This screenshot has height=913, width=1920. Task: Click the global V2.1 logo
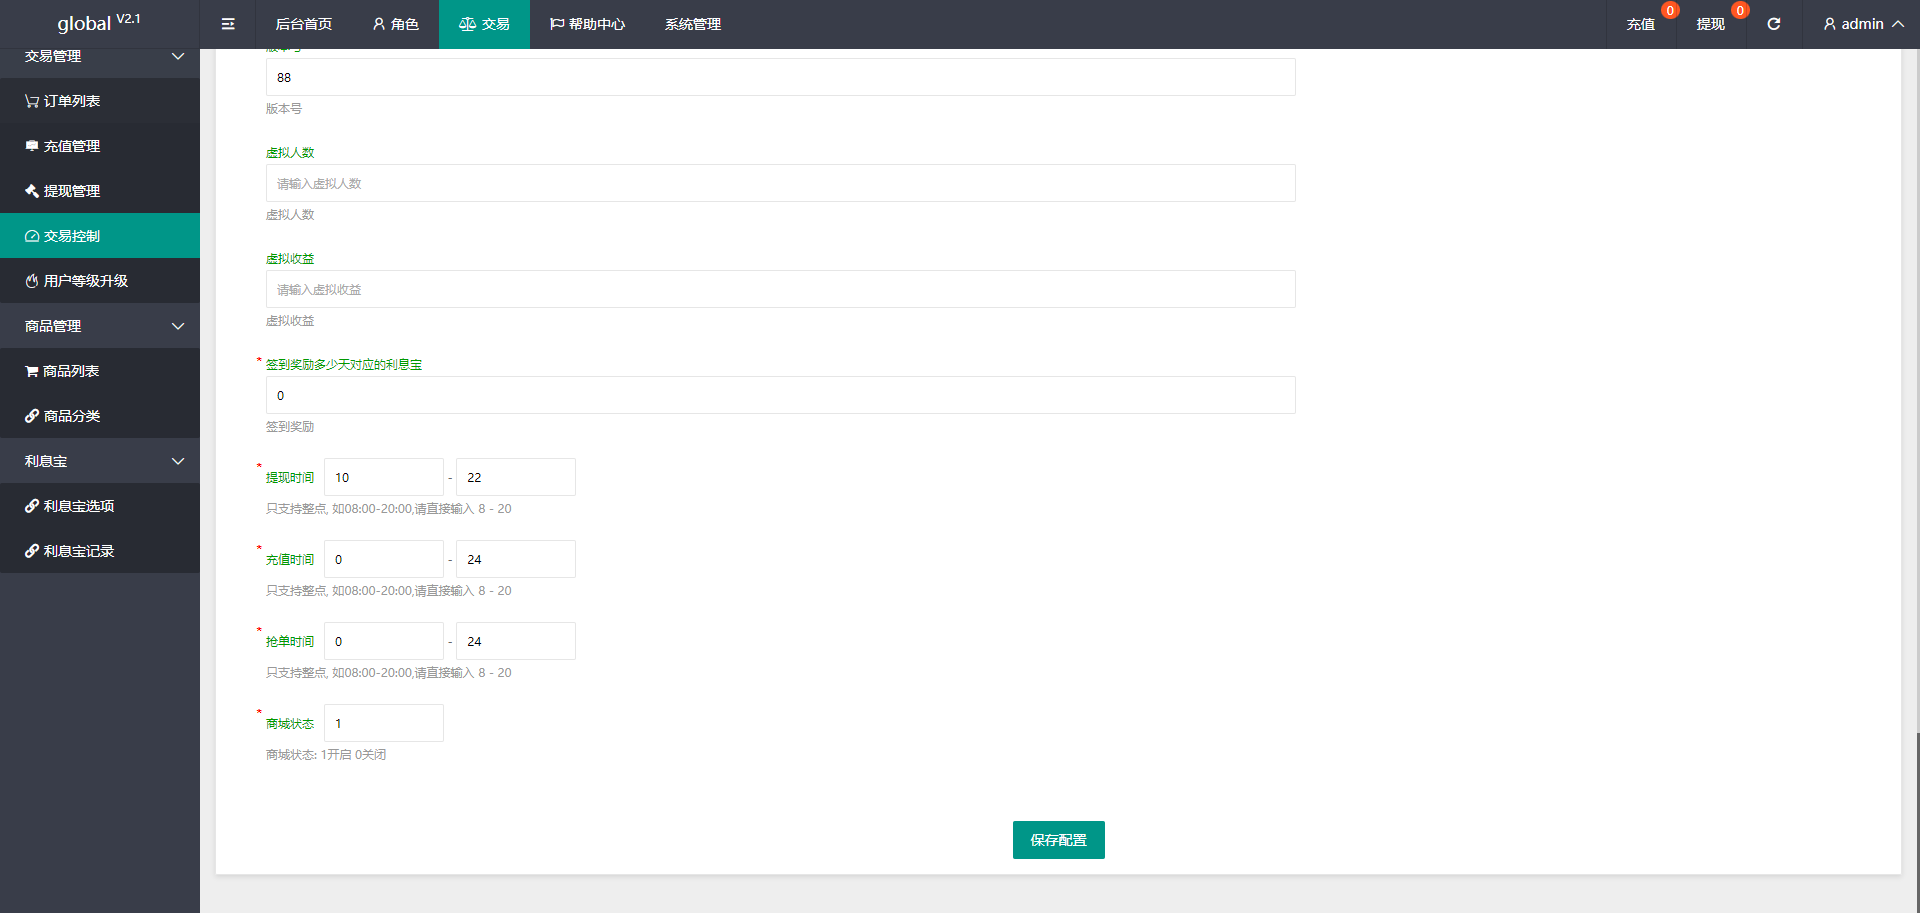pyautogui.click(x=99, y=23)
